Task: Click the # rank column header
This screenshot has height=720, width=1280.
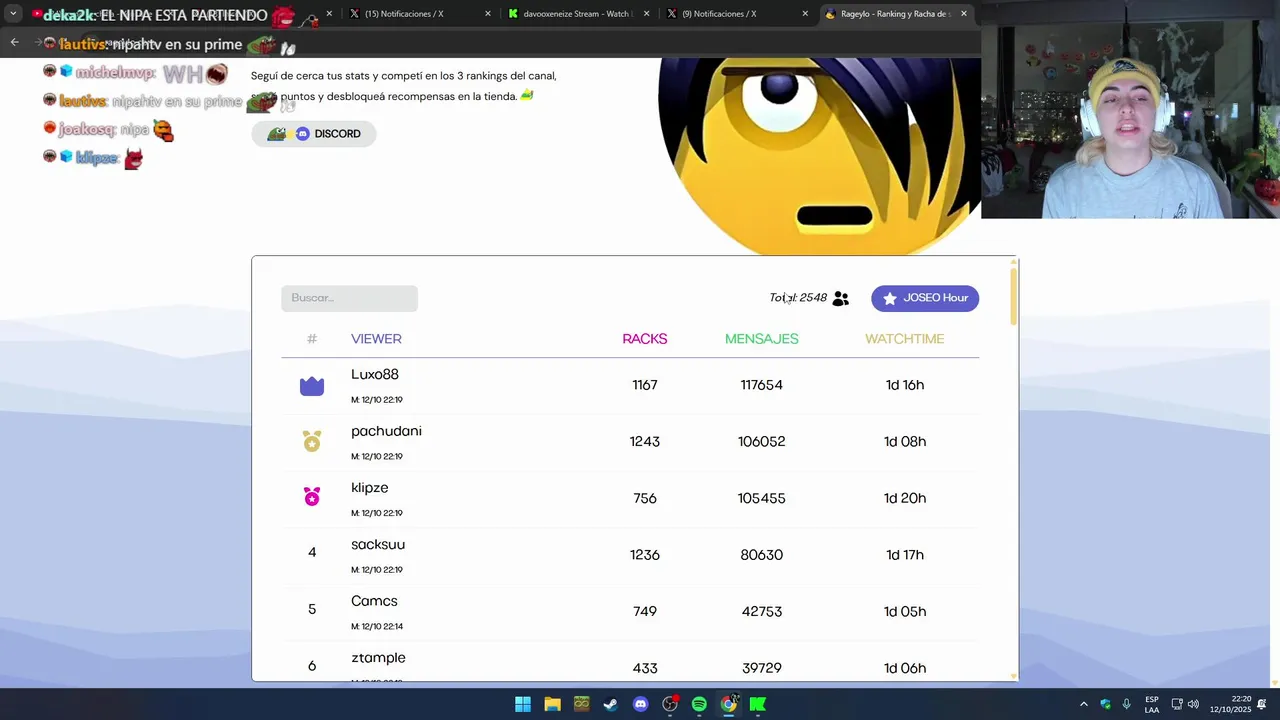Action: coord(312,339)
